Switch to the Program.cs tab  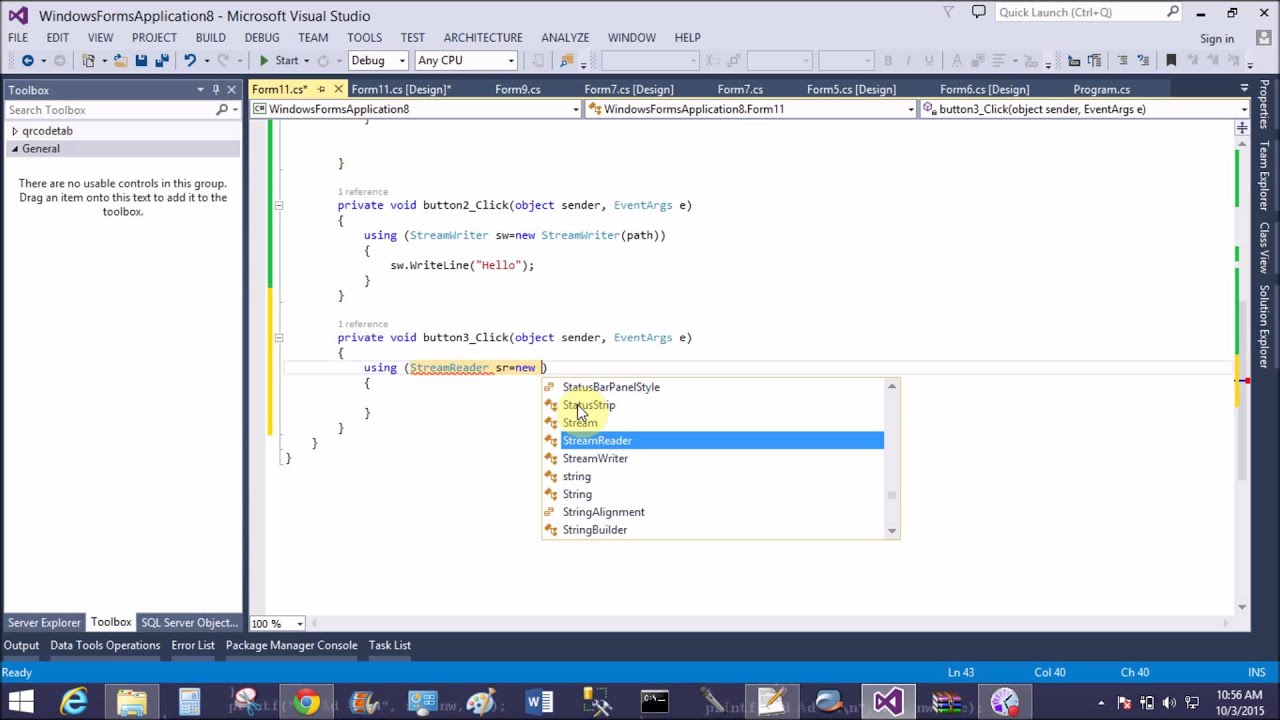(1101, 89)
